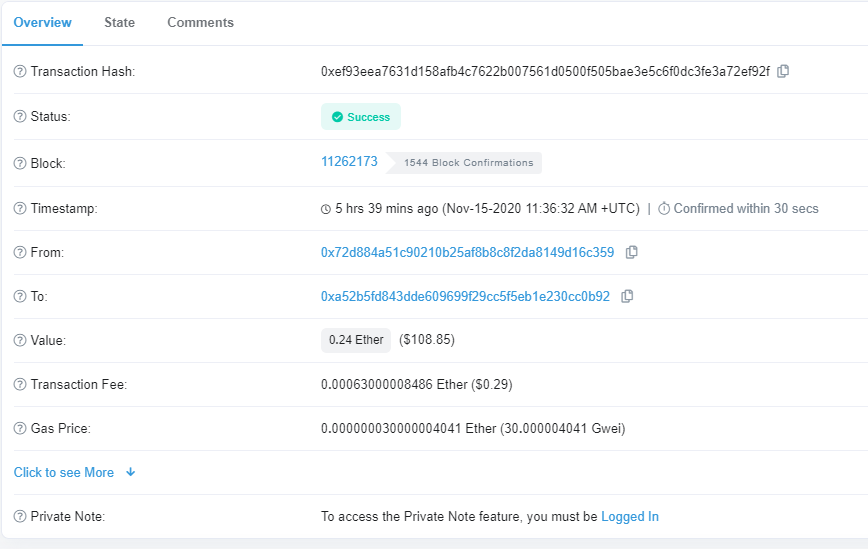Copy the To address icon
868x549 pixels.
[627, 296]
